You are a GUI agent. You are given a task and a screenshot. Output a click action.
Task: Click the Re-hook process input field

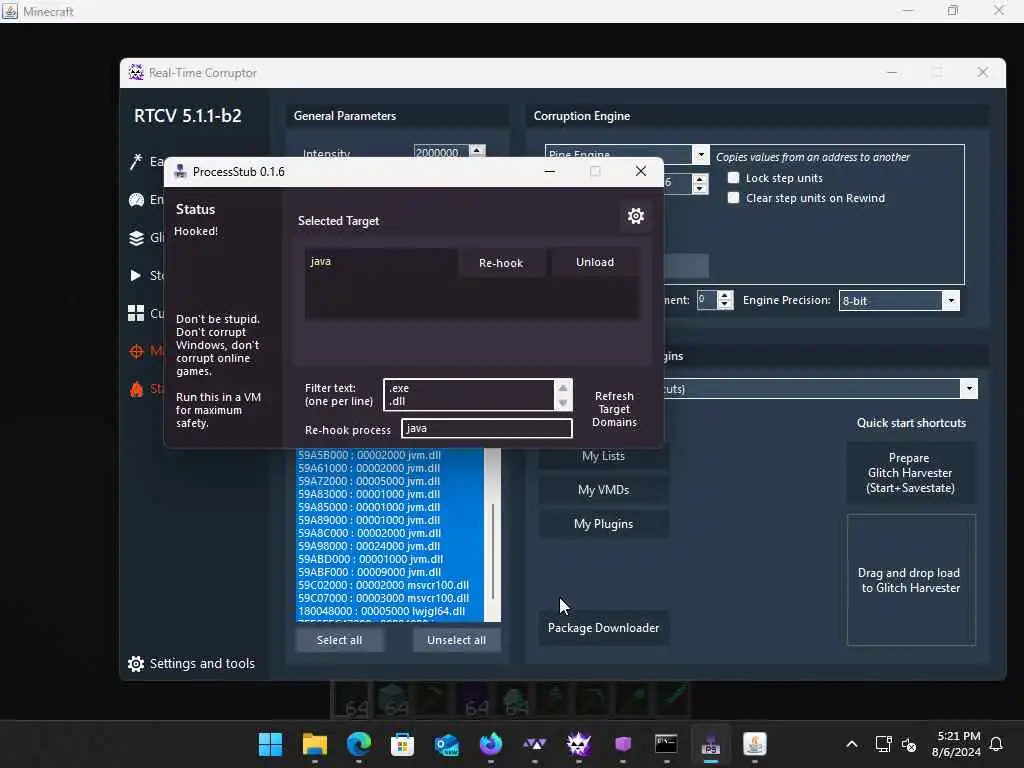(487, 428)
